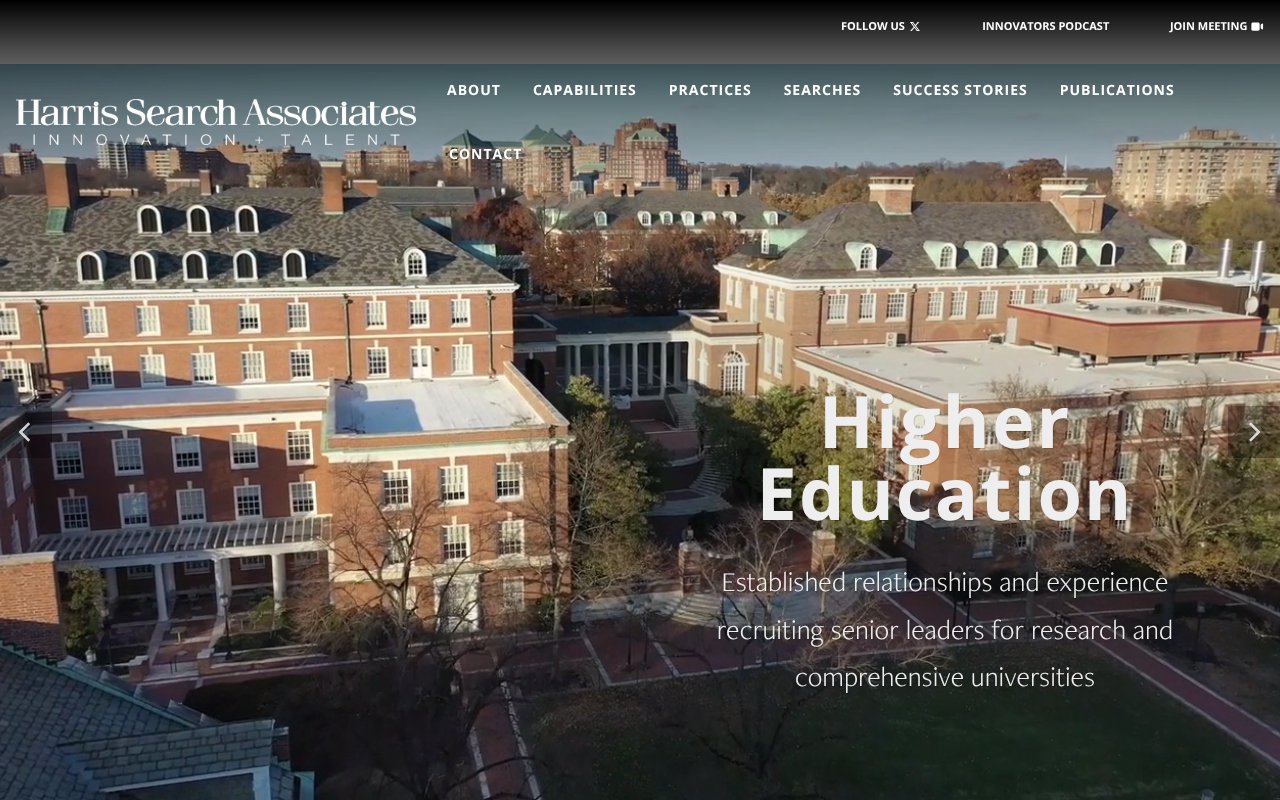Open the About menu
Image resolution: width=1280 pixels, height=800 pixels.
473,90
